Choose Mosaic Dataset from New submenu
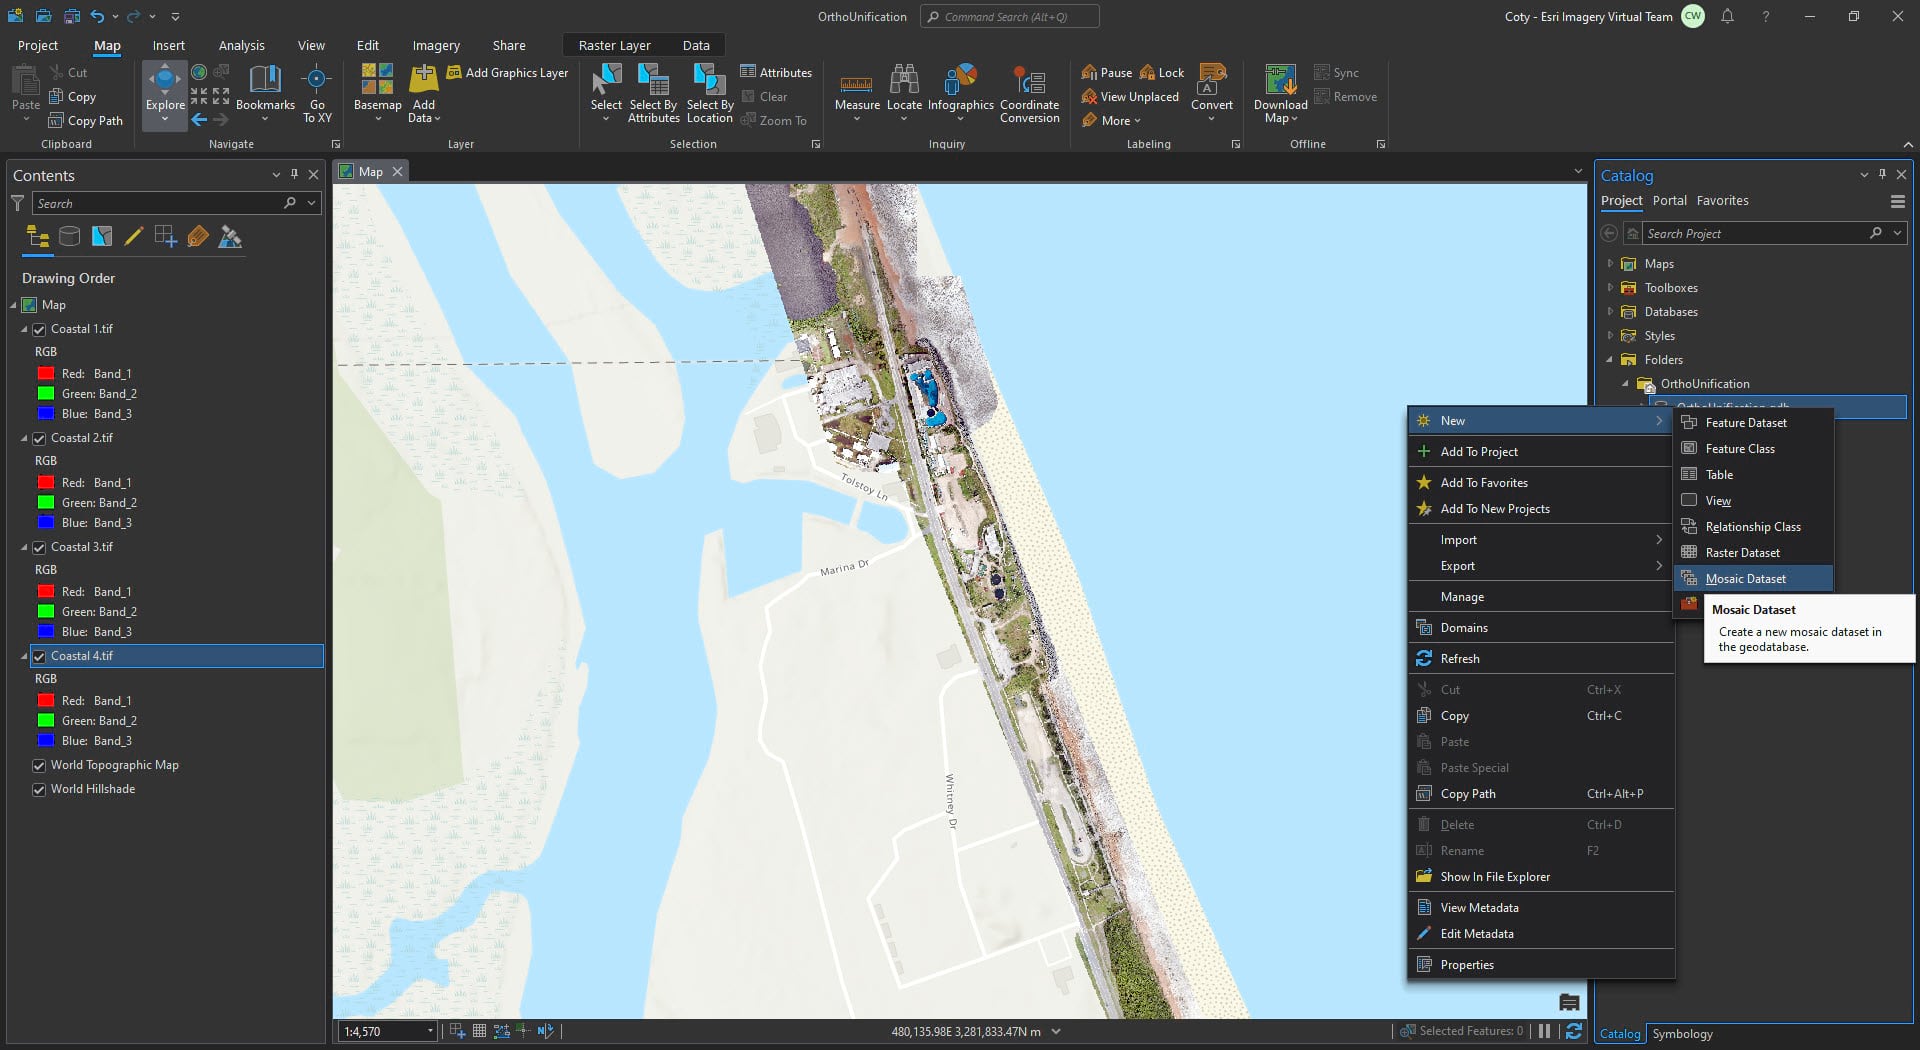 pyautogui.click(x=1745, y=579)
